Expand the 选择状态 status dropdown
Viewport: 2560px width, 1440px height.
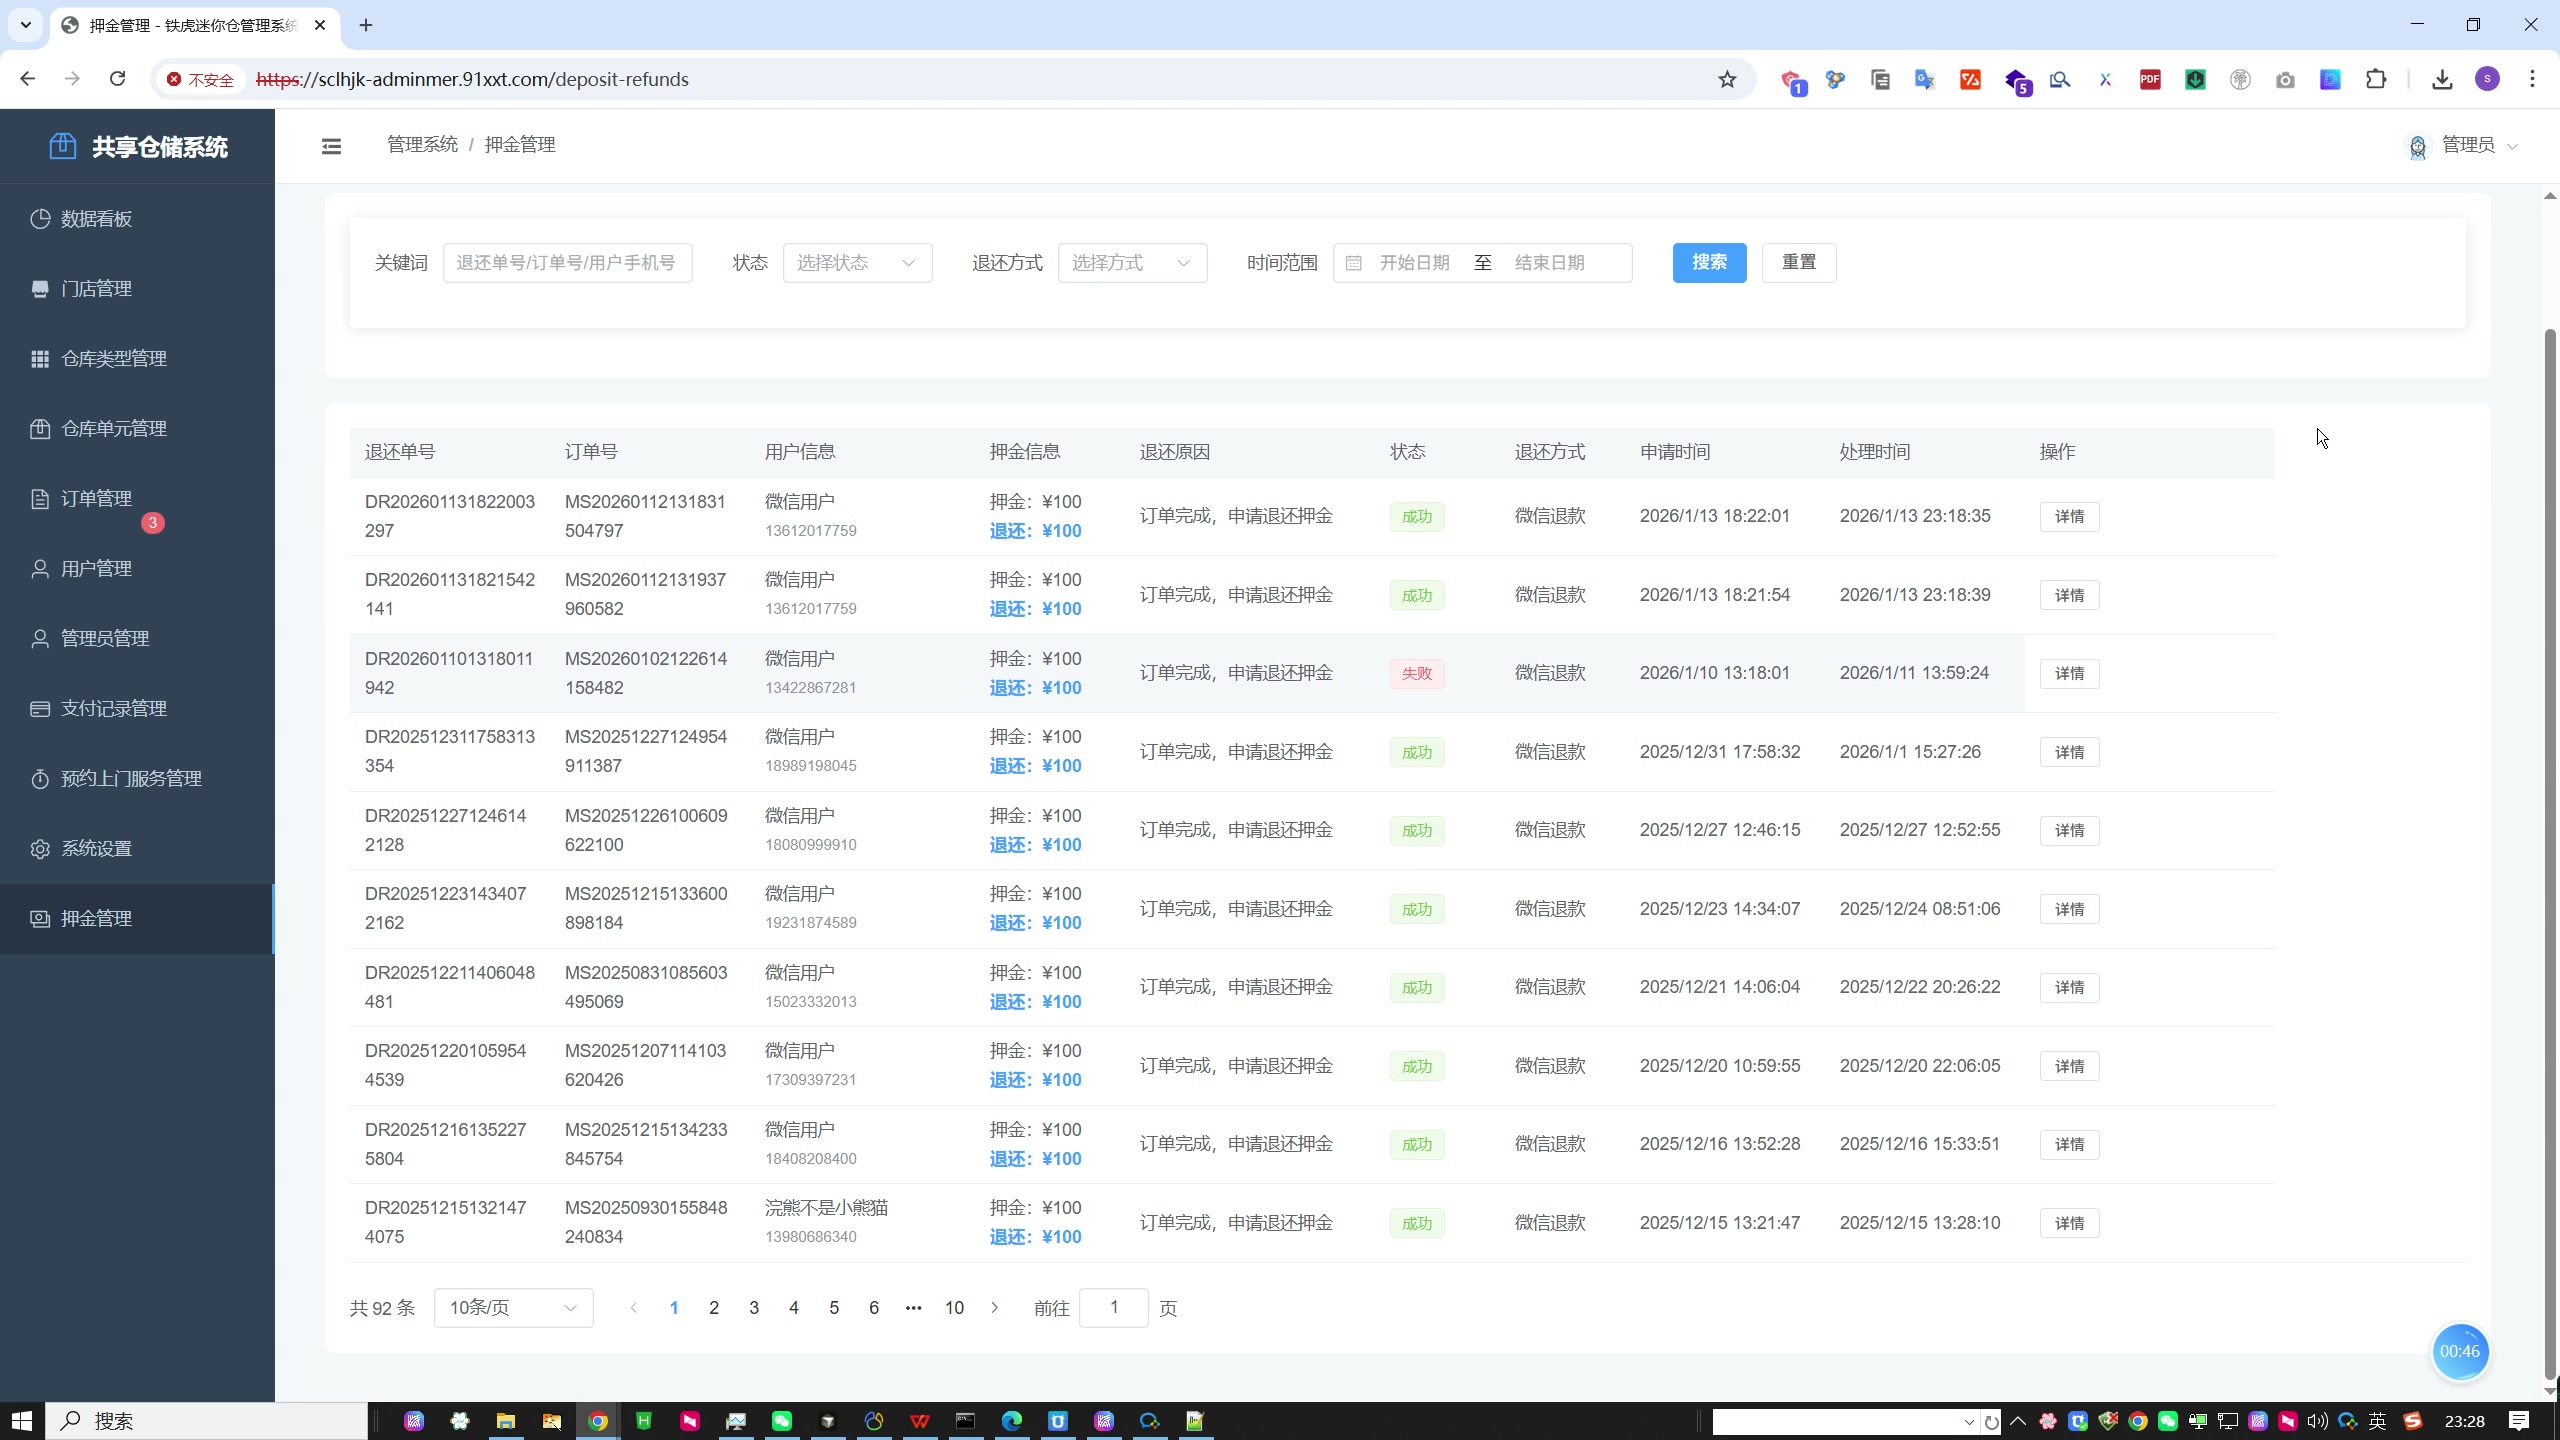(857, 263)
